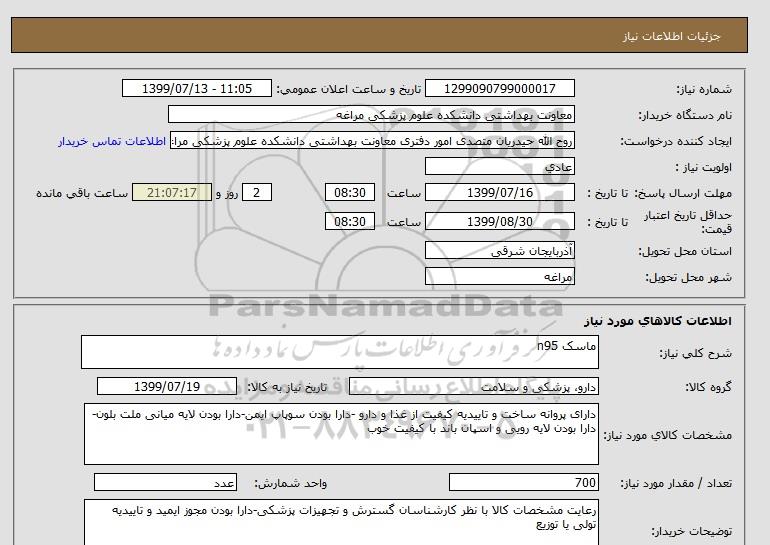Click the general description box ماسک n95
Image resolution: width=770 pixels, height=545 pixels.
pyautogui.click(x=340, y=352)
